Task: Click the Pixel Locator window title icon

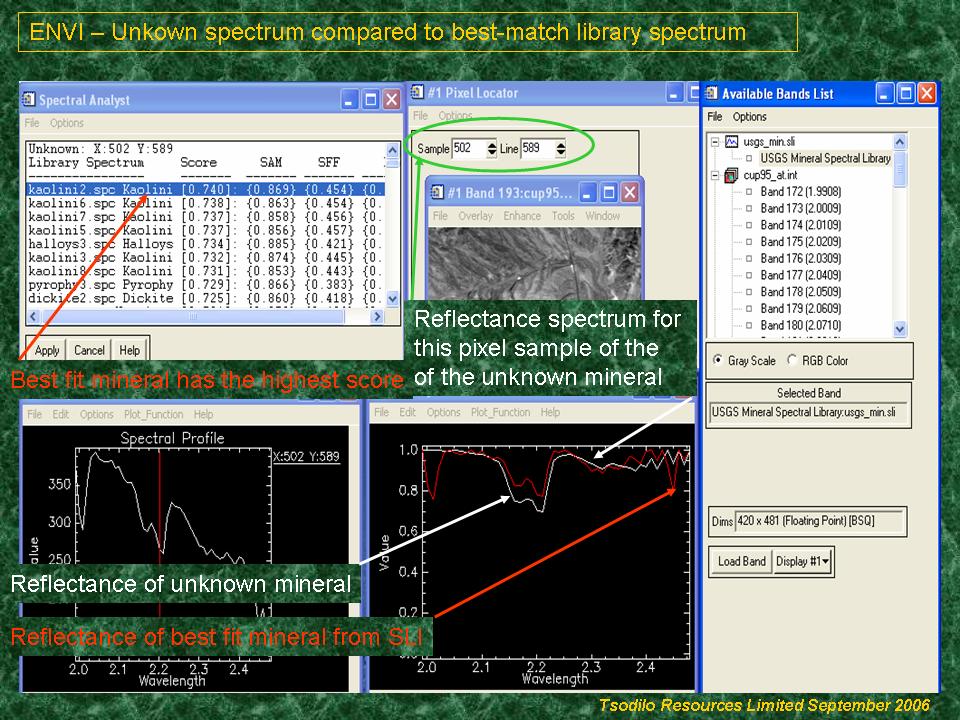Action: point(418,92)
